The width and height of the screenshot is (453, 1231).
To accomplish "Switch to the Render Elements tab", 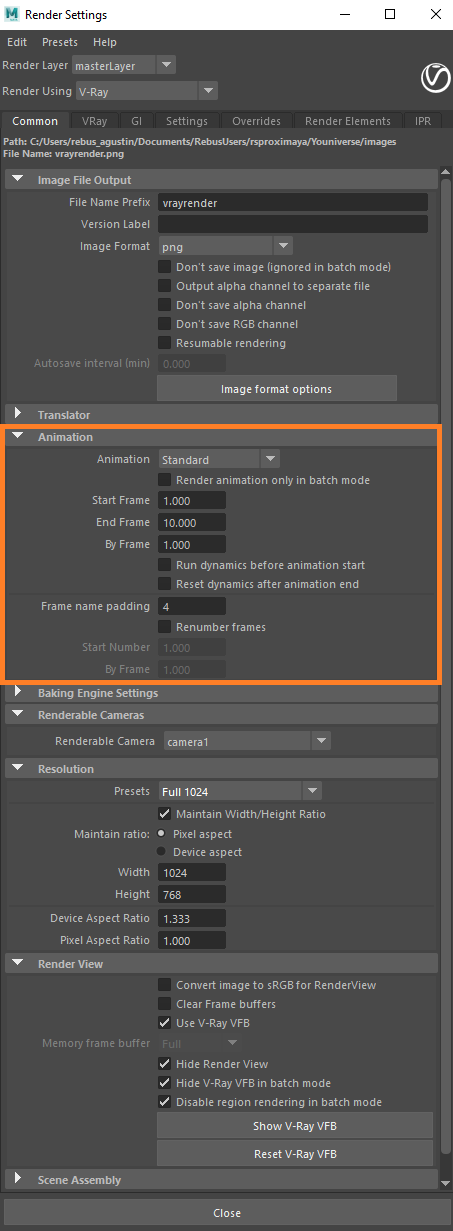I will (348, 121).
